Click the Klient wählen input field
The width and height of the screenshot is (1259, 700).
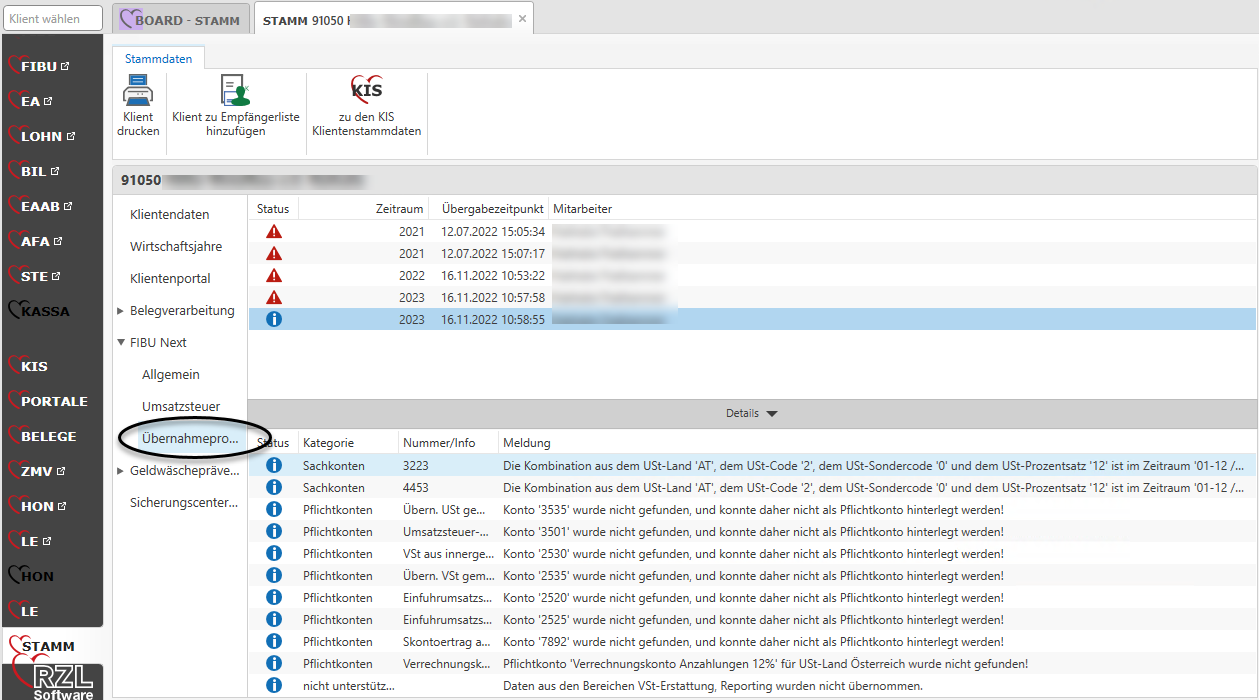tap(54, 18)
